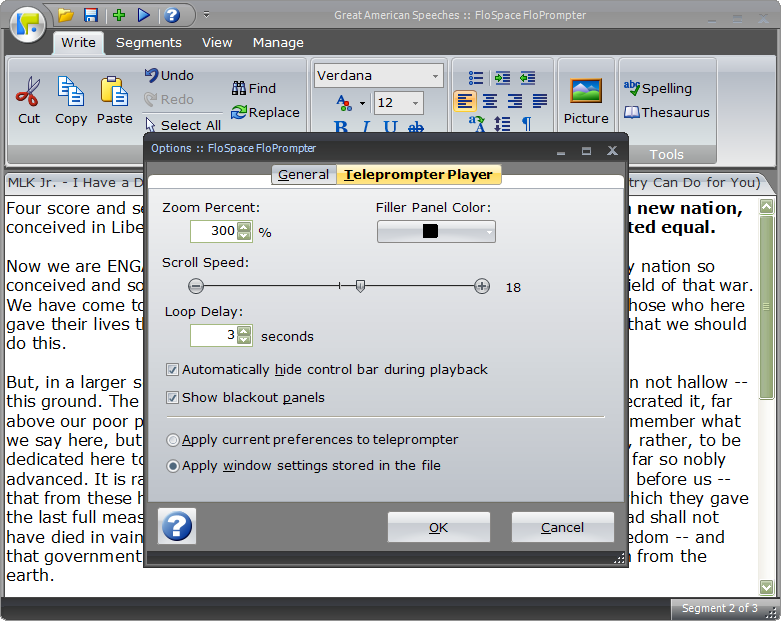Click the blue play teleprompter icon
Viewport: 781px width, 621px height.
144,15
